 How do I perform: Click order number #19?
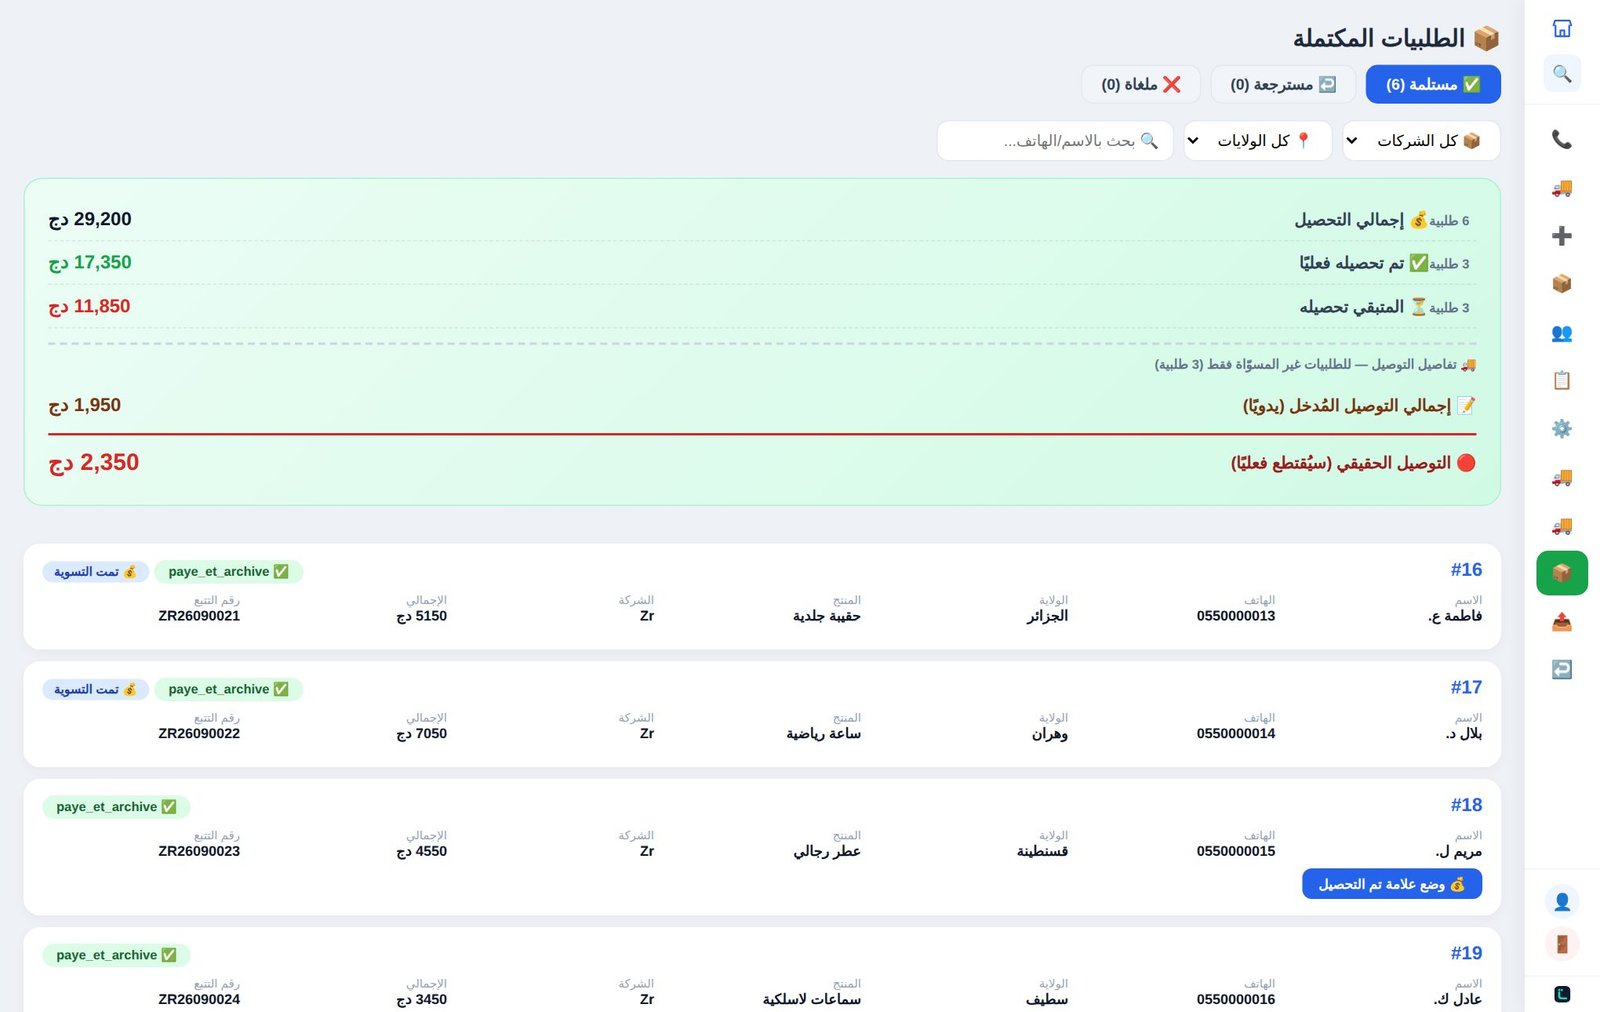1466,953
